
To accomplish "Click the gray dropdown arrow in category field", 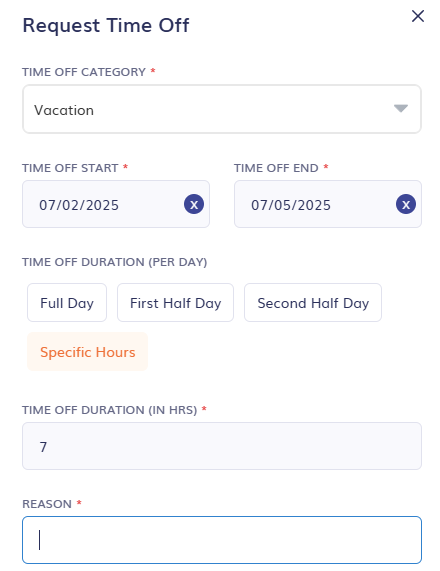I will (x=401, y=108).
